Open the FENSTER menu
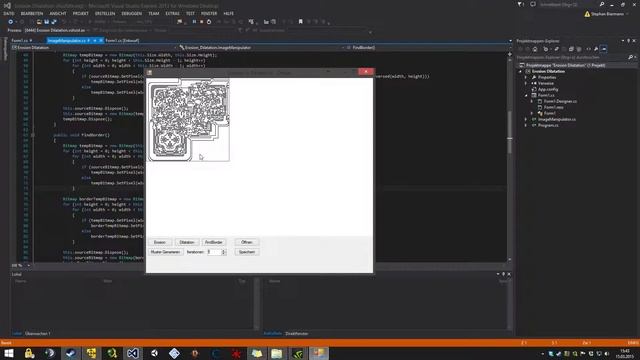Viewport: 640px width, 360px height. click(209, 13)
